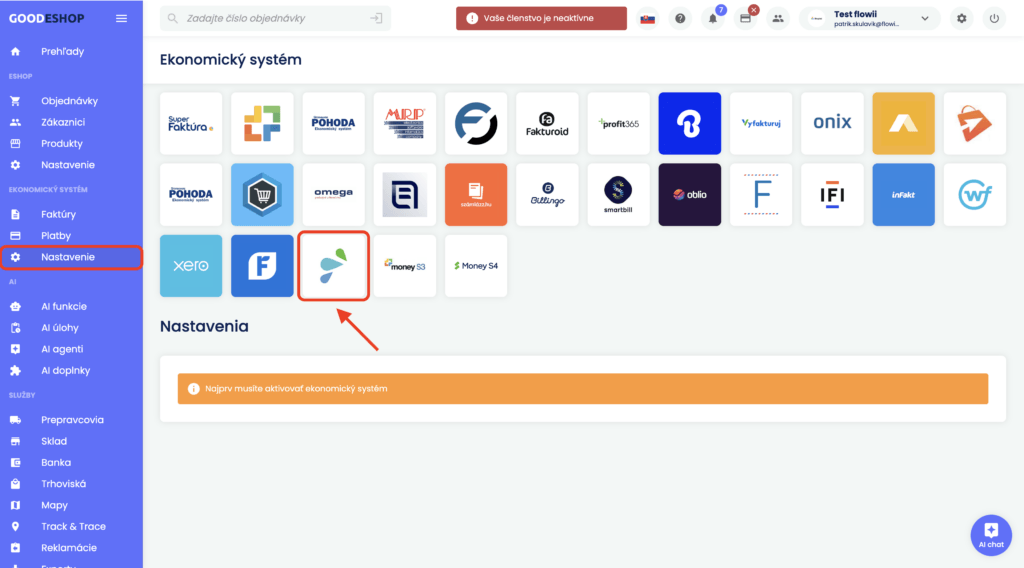Choose the IFI invoicing tile
The width and height of the screenshot is (1024, 568).
tap(832, 195)
